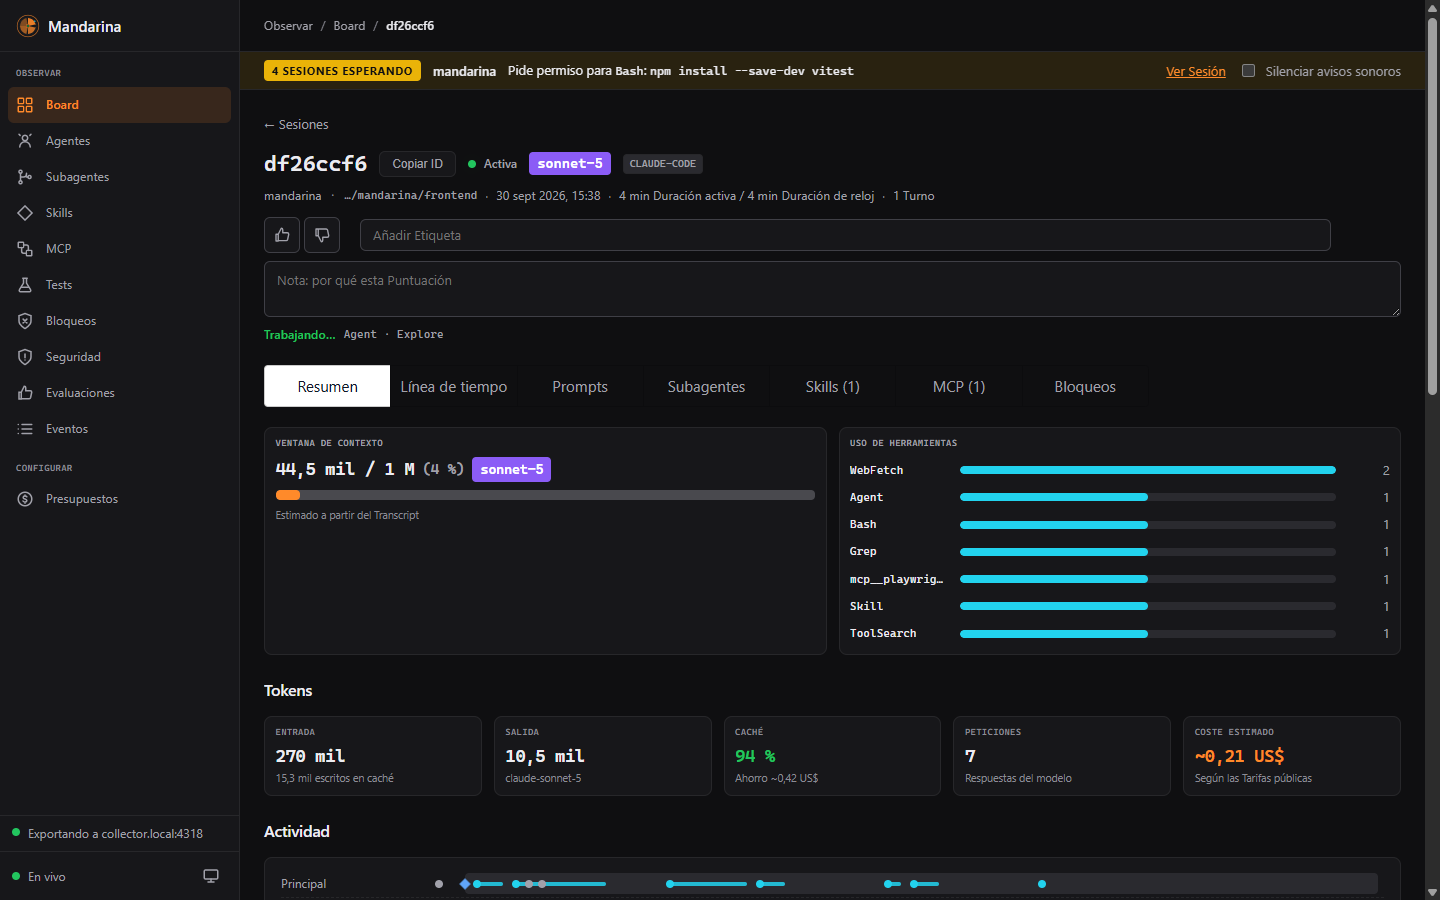Select the Subagentes tab
Viewport: 1440px width, 900px height.
pyautogui.click(x=706, y=387)
